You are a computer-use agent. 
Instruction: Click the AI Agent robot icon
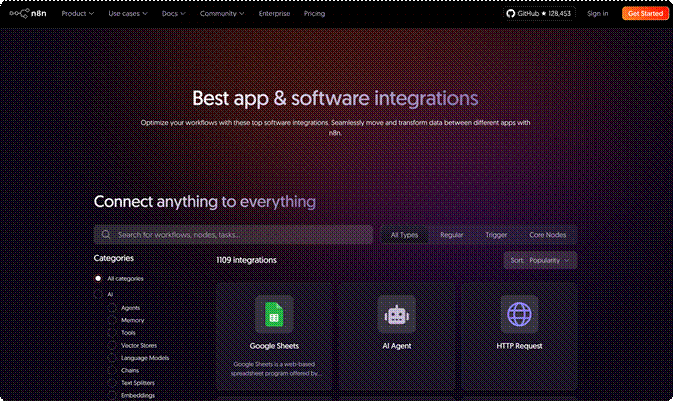[397, 315]
